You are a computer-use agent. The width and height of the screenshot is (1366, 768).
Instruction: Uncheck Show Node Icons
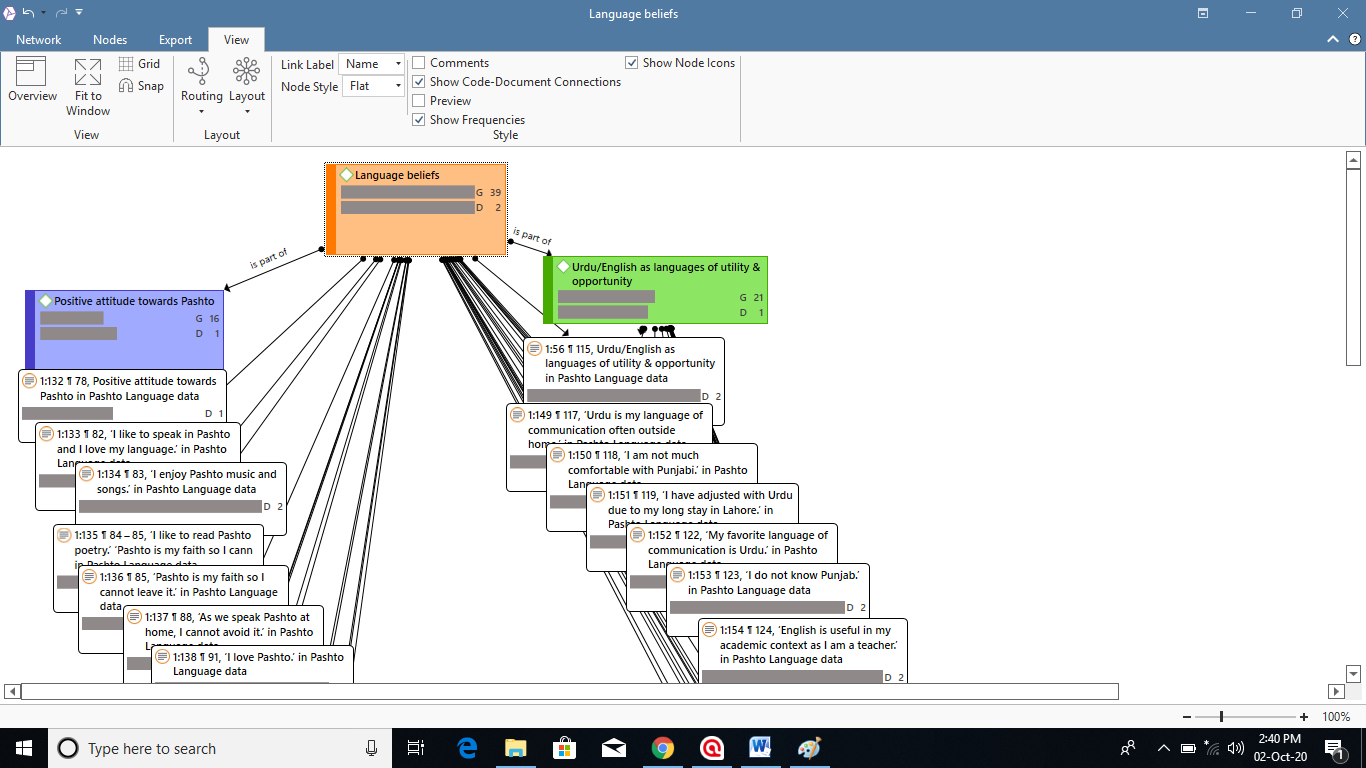click(x=632, y=63)
